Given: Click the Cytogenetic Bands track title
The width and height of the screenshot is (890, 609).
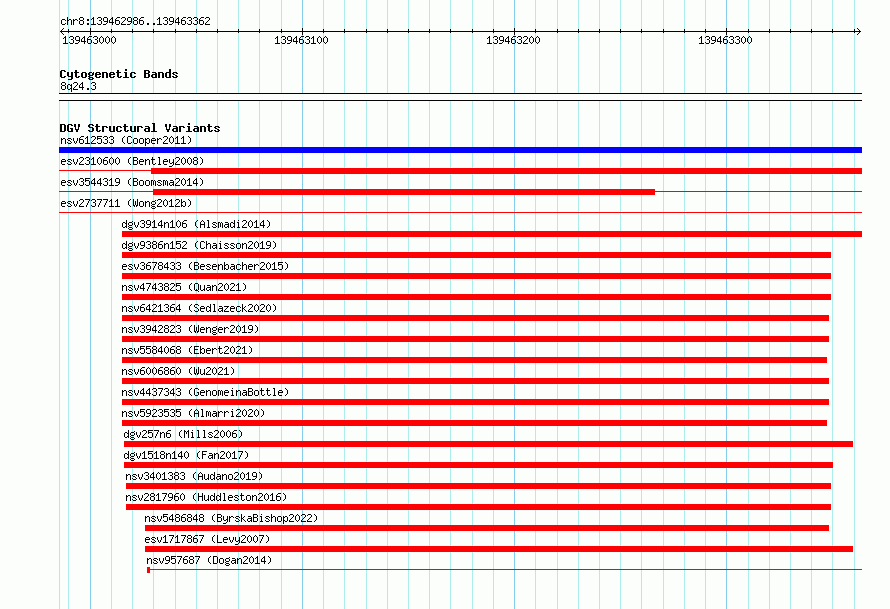Looking at the screenshot, I should point(119,74).
